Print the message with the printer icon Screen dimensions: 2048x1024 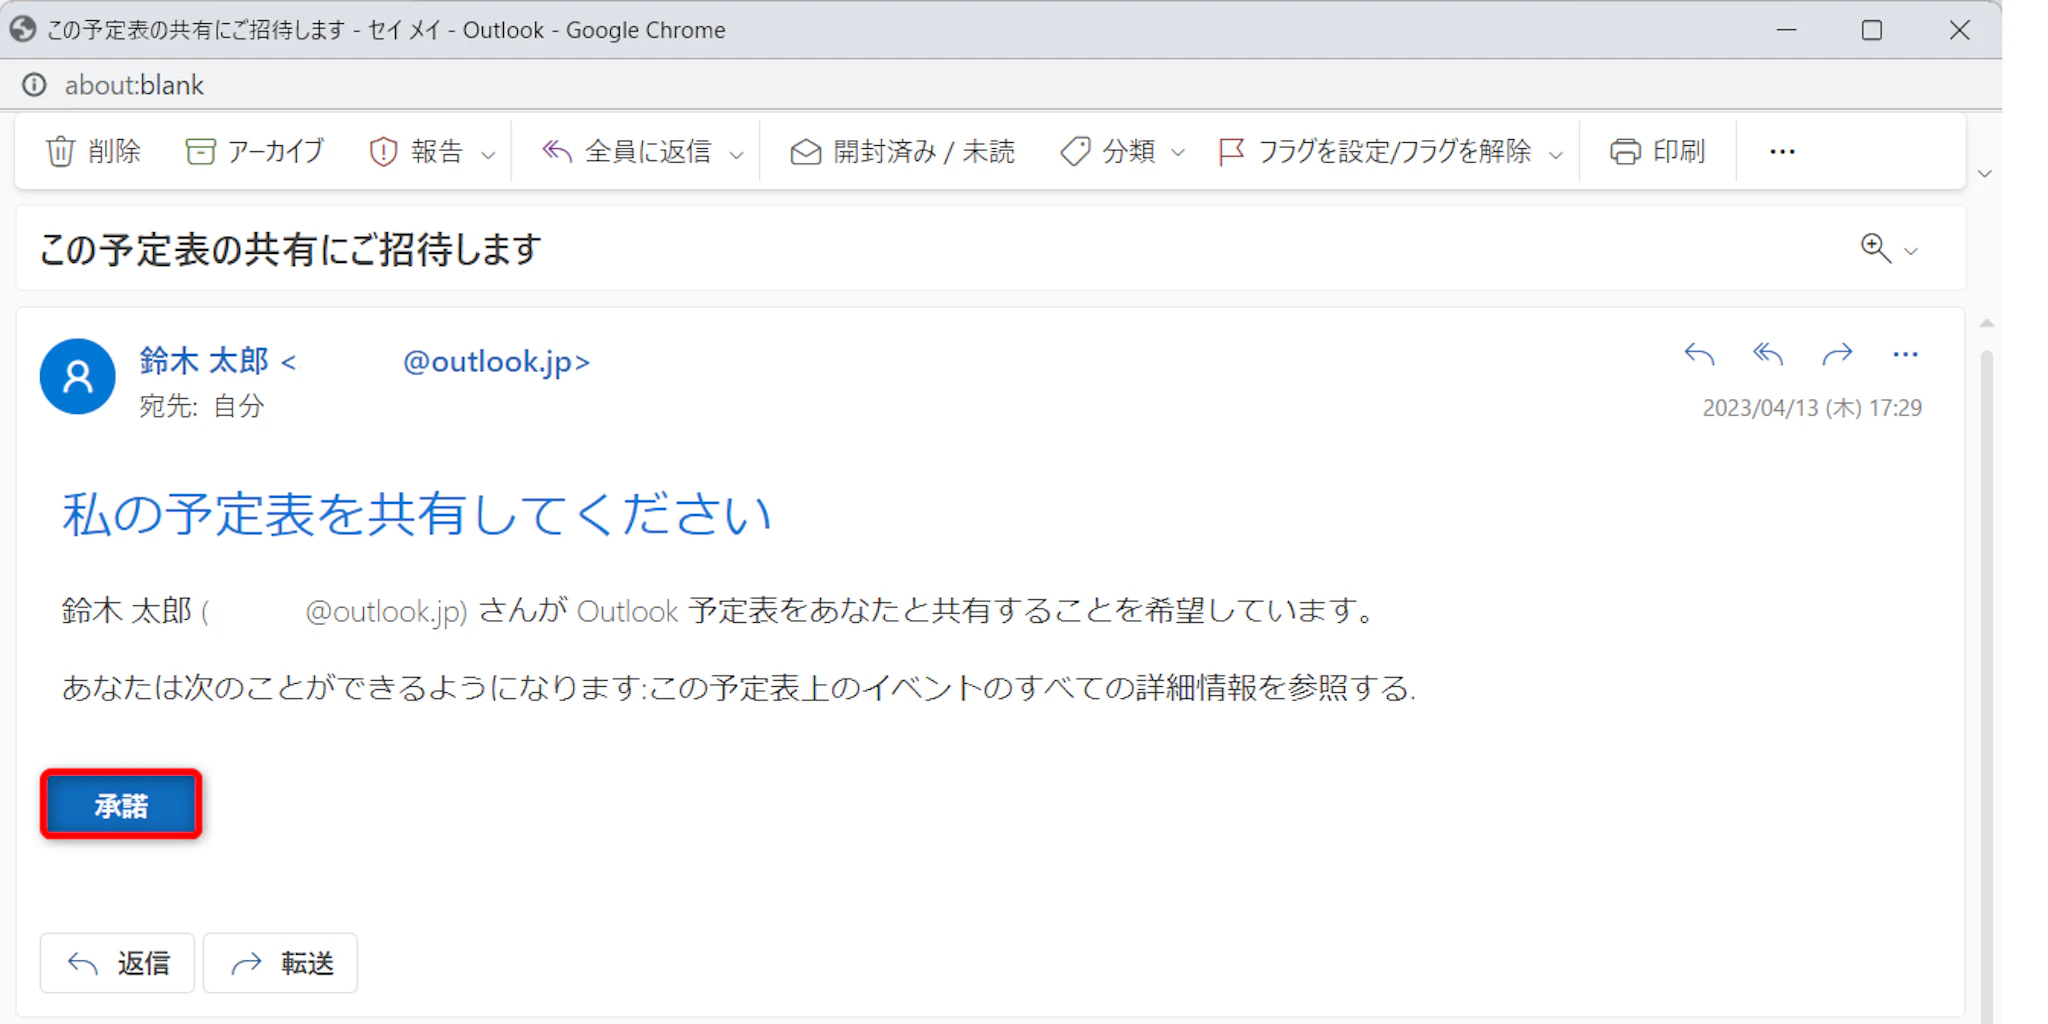[x=1625, y=152]
